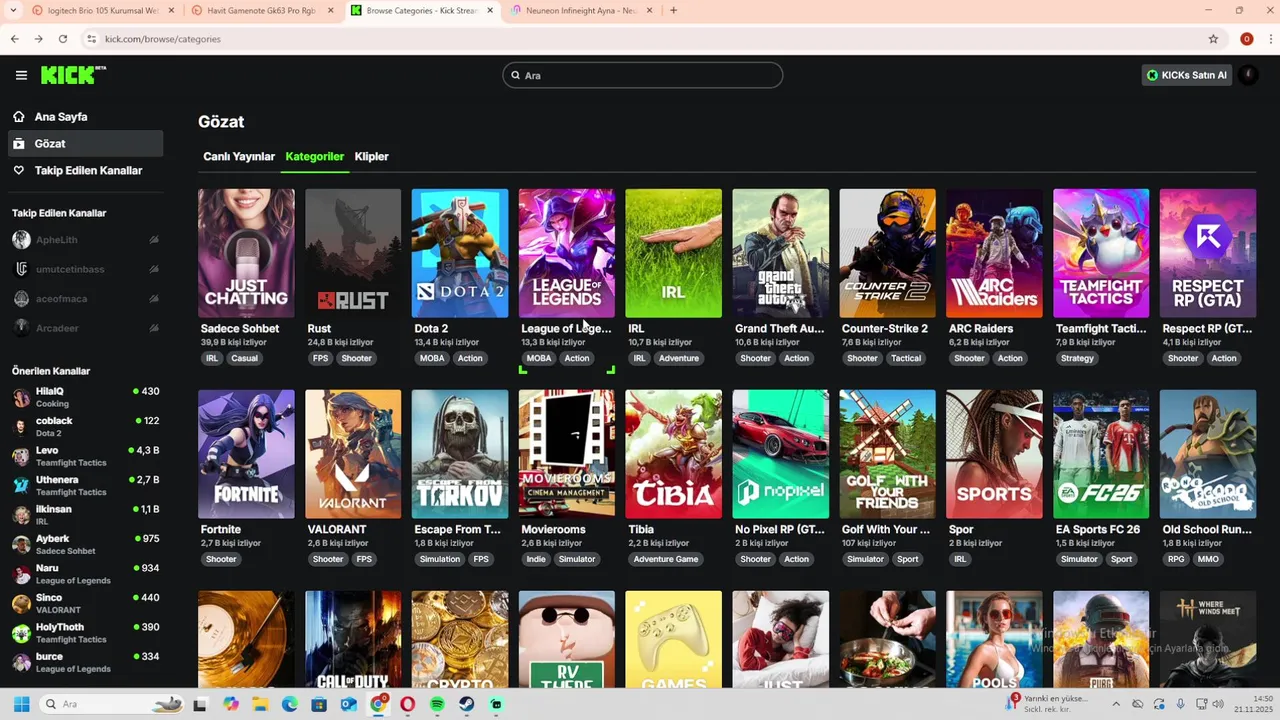Click the Copilot icon in the taskbar
This screenshot has height=720, width=1280.
(x=231, y=704)
